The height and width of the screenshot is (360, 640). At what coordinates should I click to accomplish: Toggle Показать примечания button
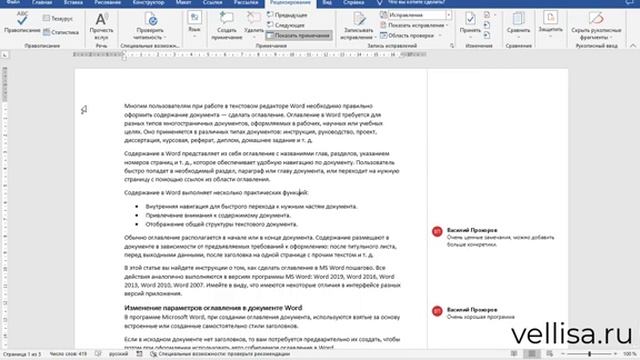pos(299,36)
